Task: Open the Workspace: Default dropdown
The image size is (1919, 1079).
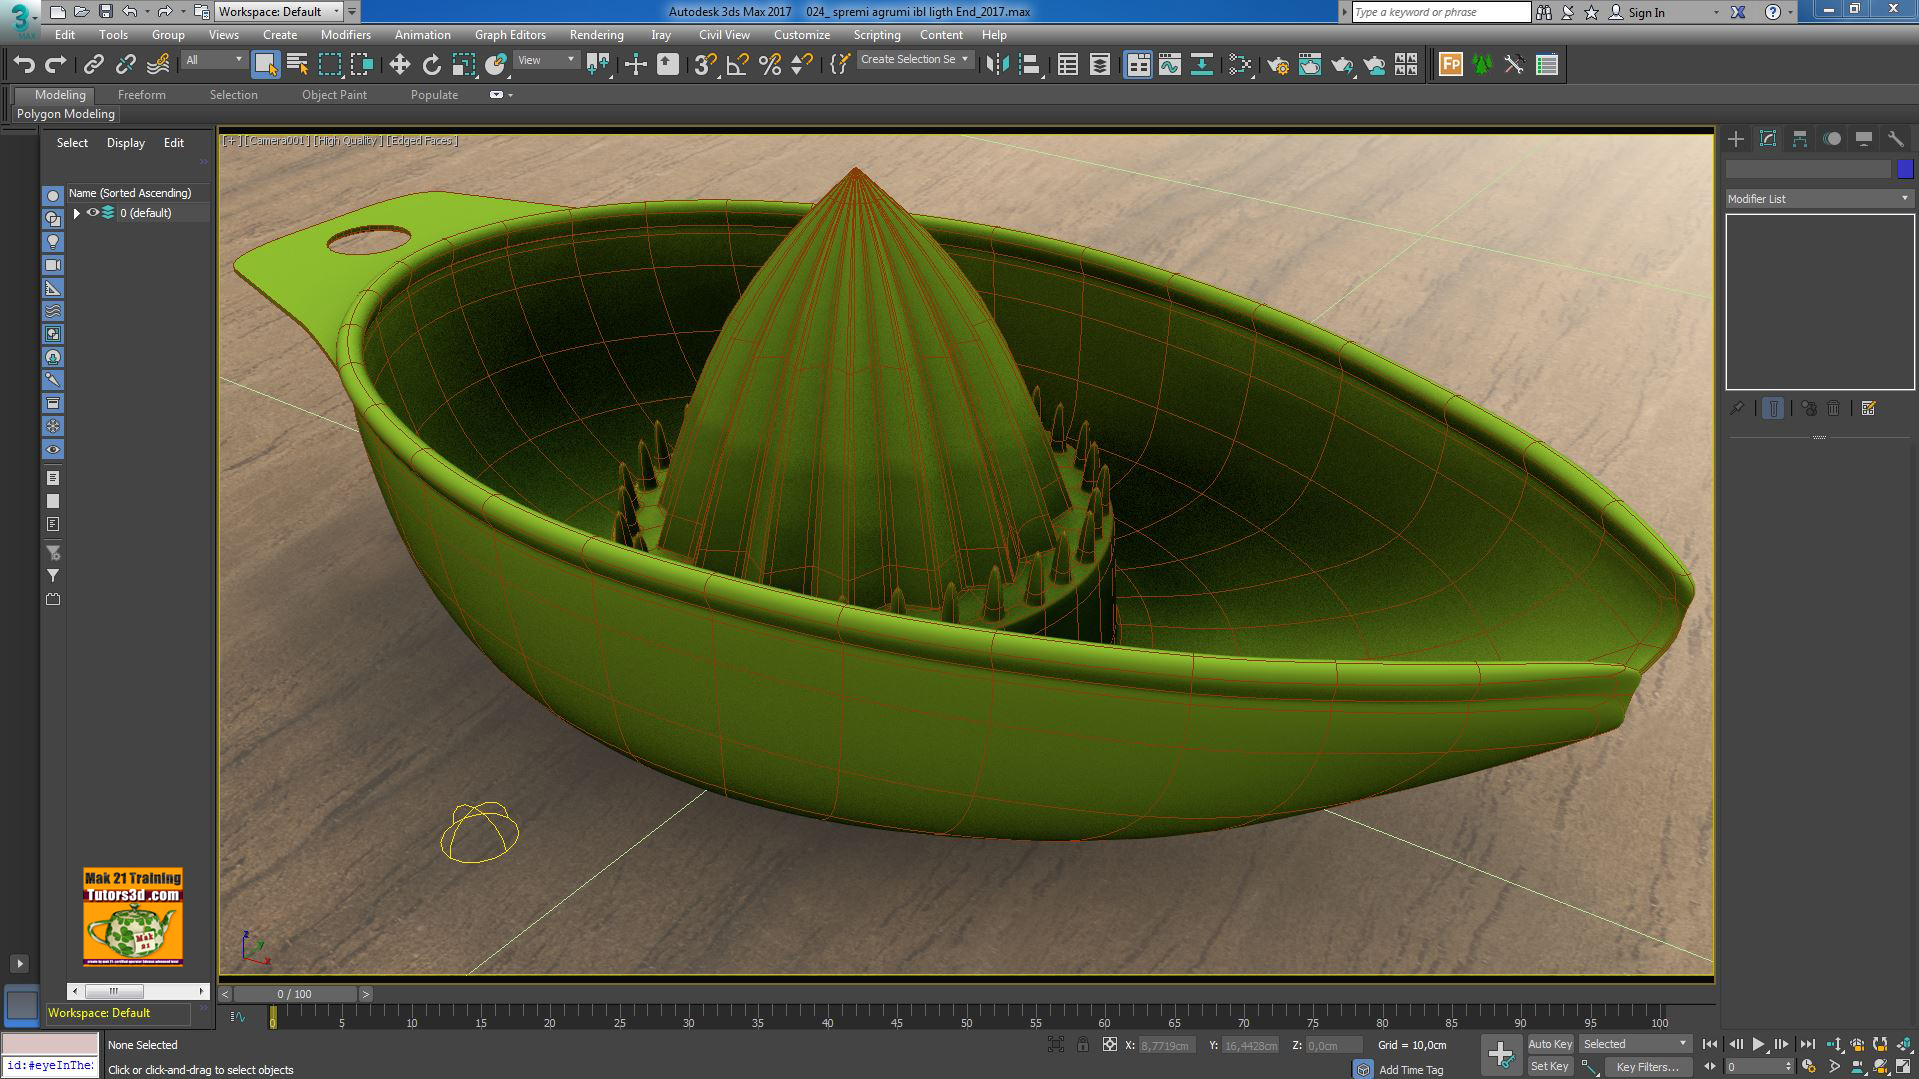Action: (338, 12)
